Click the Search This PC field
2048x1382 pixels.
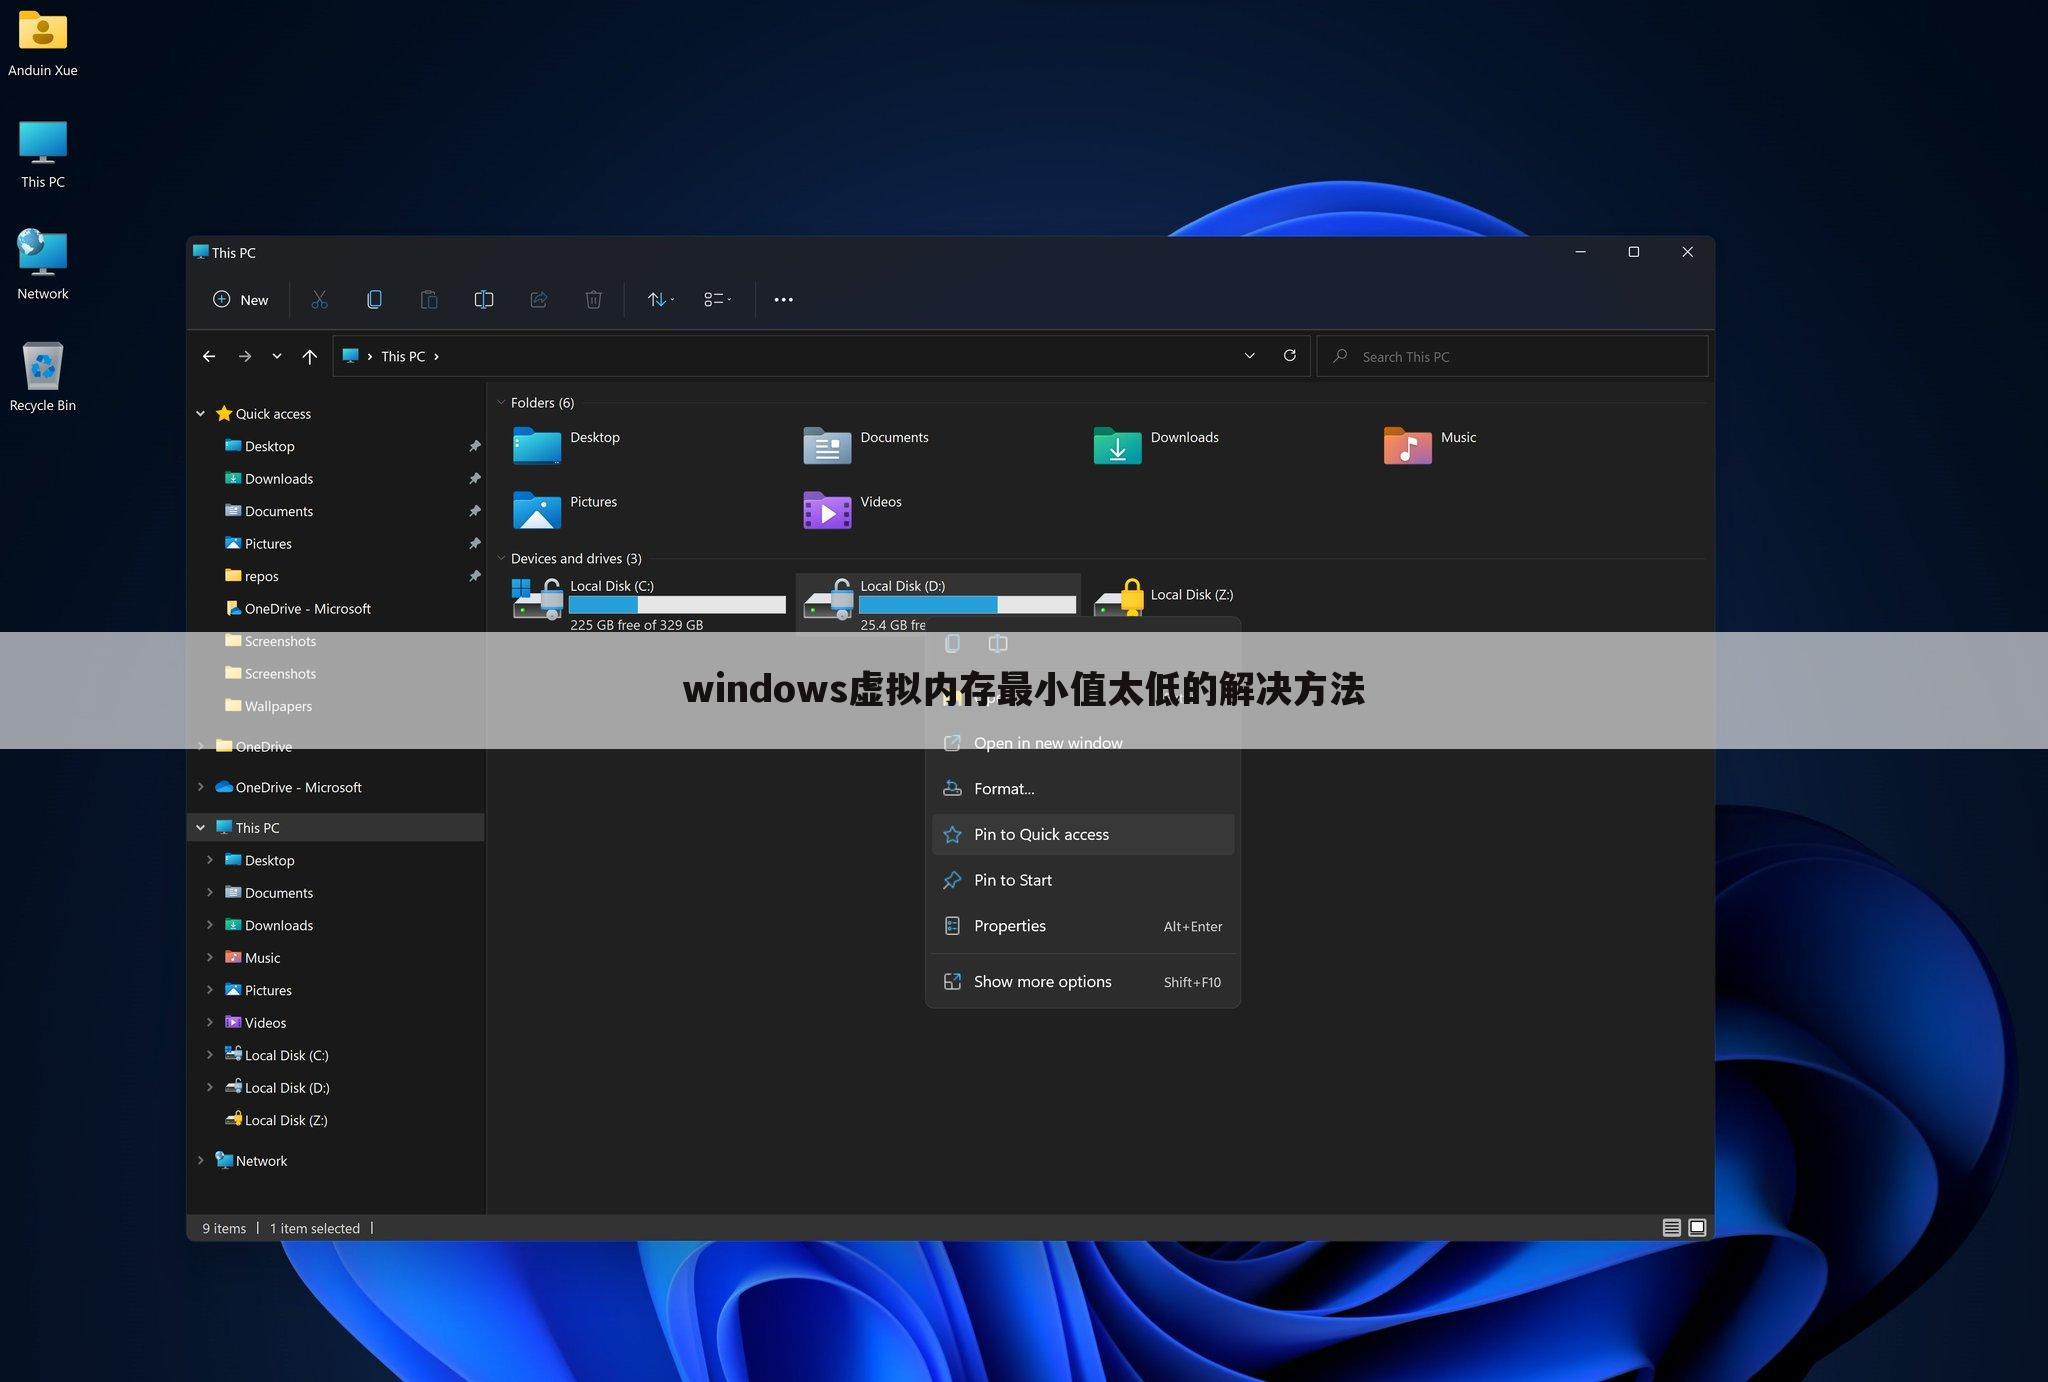(x=1512, y=356)
